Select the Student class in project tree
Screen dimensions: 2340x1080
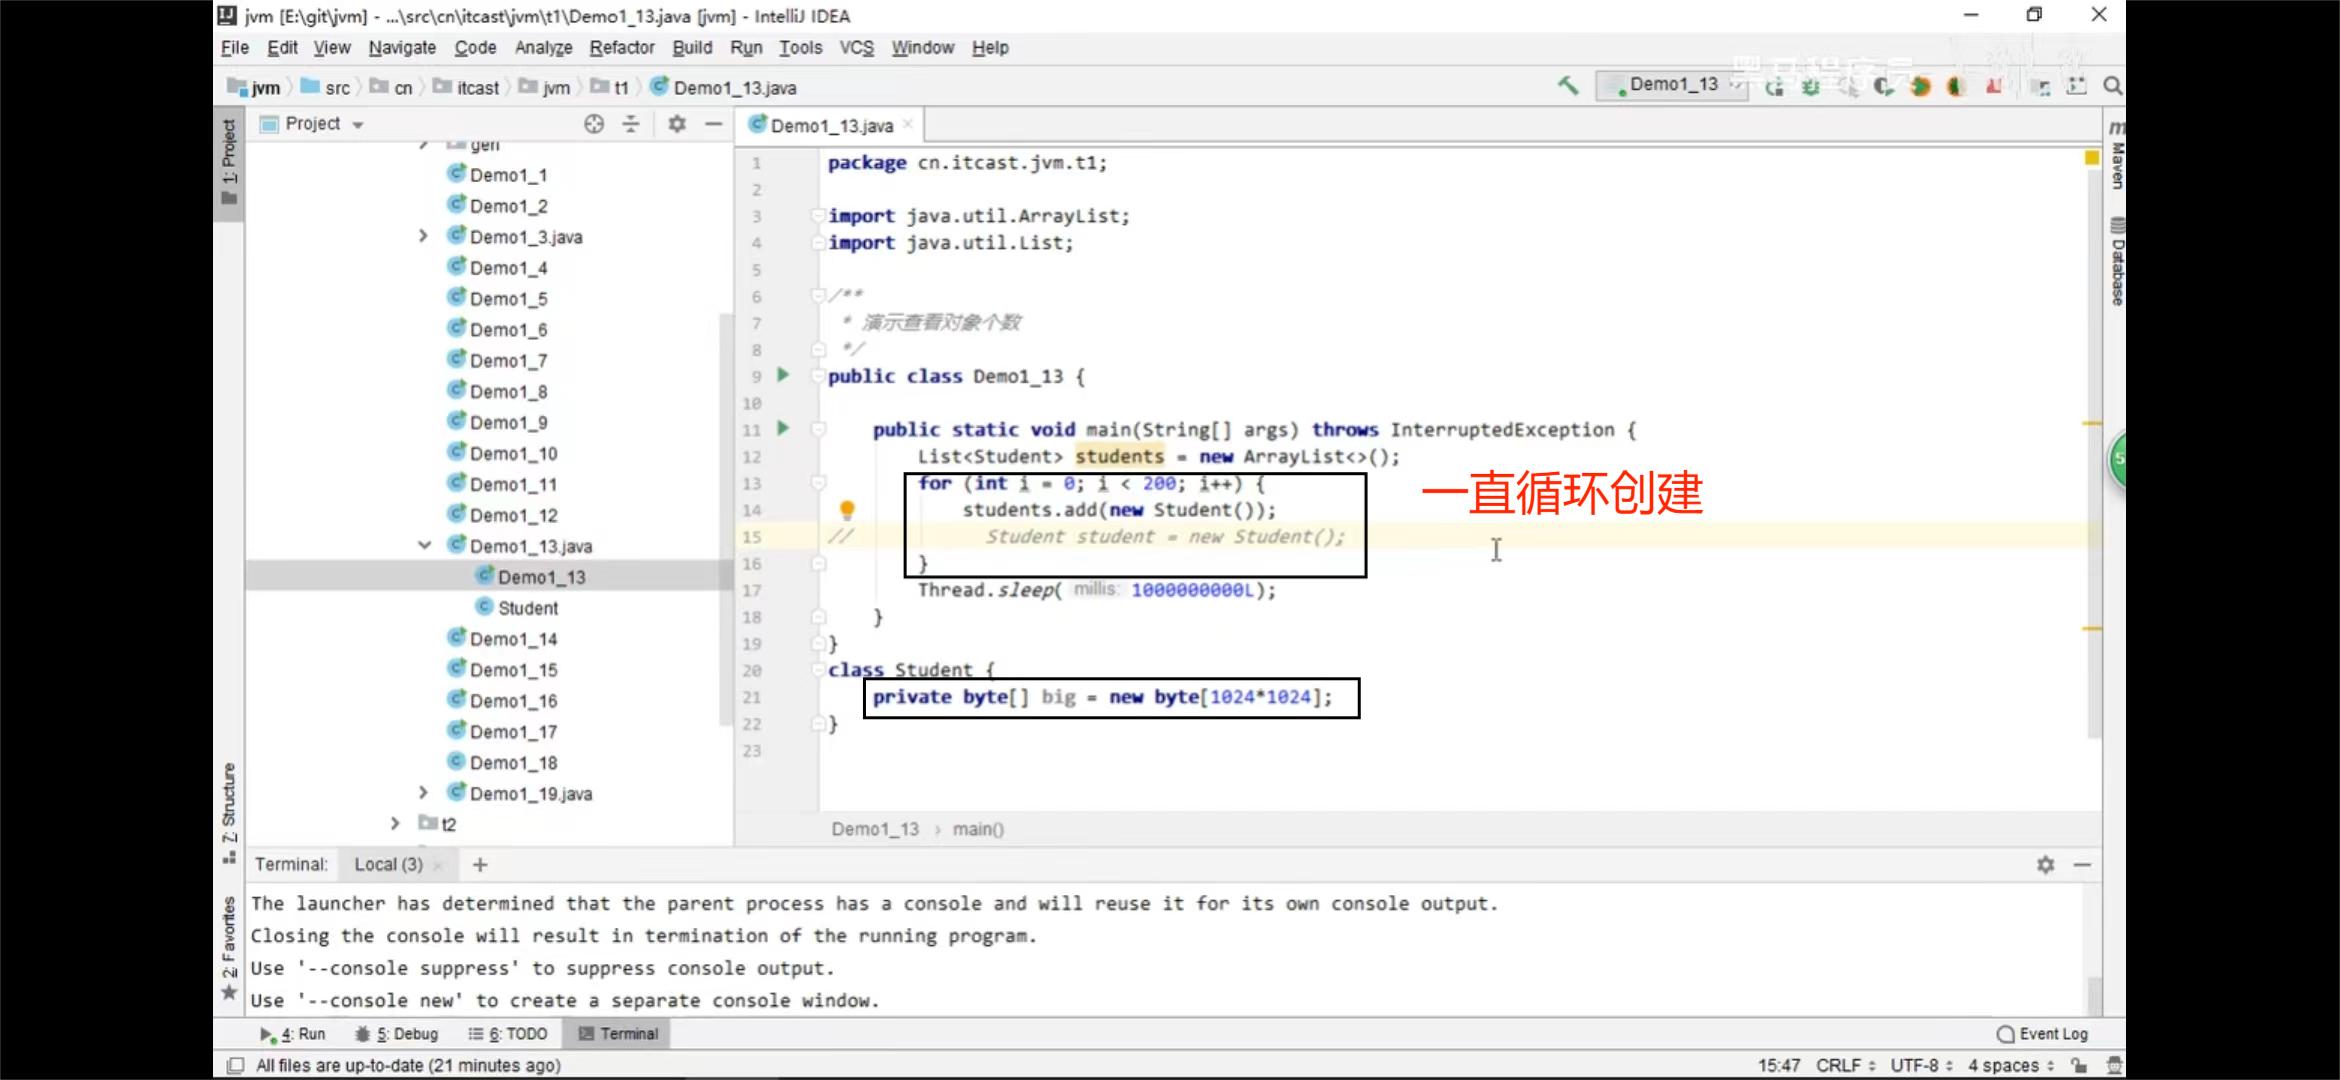pos(527,608)
